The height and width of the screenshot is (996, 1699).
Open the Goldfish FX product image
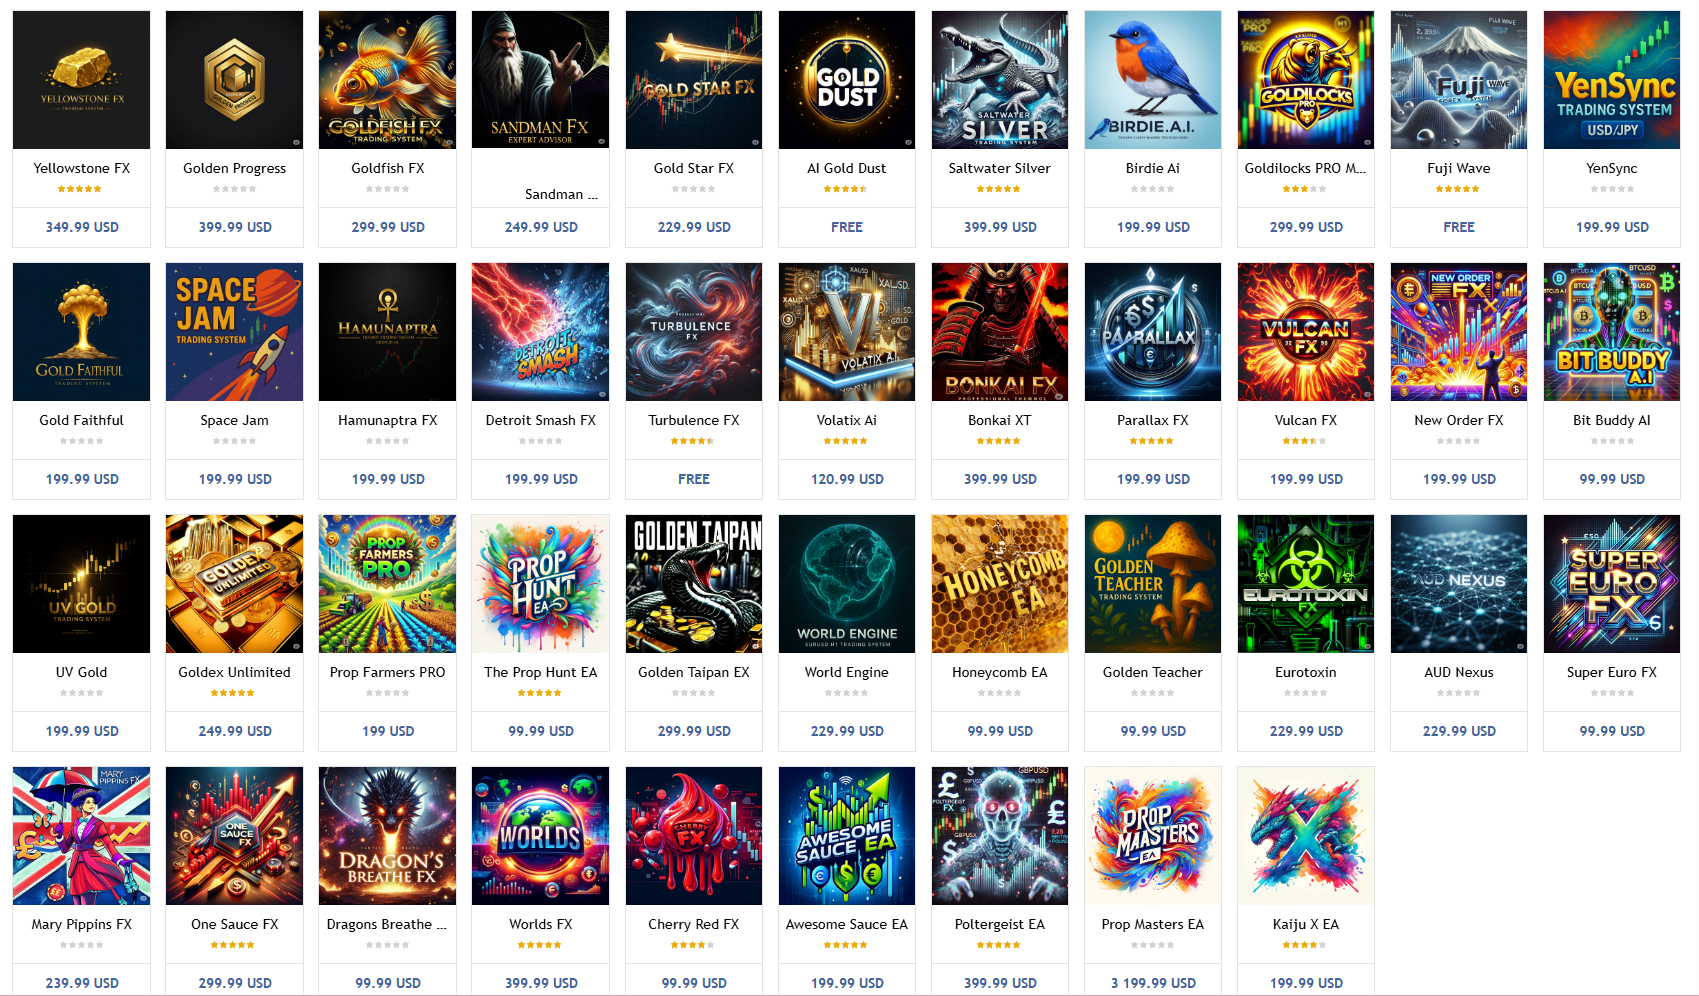pos(388,80)
